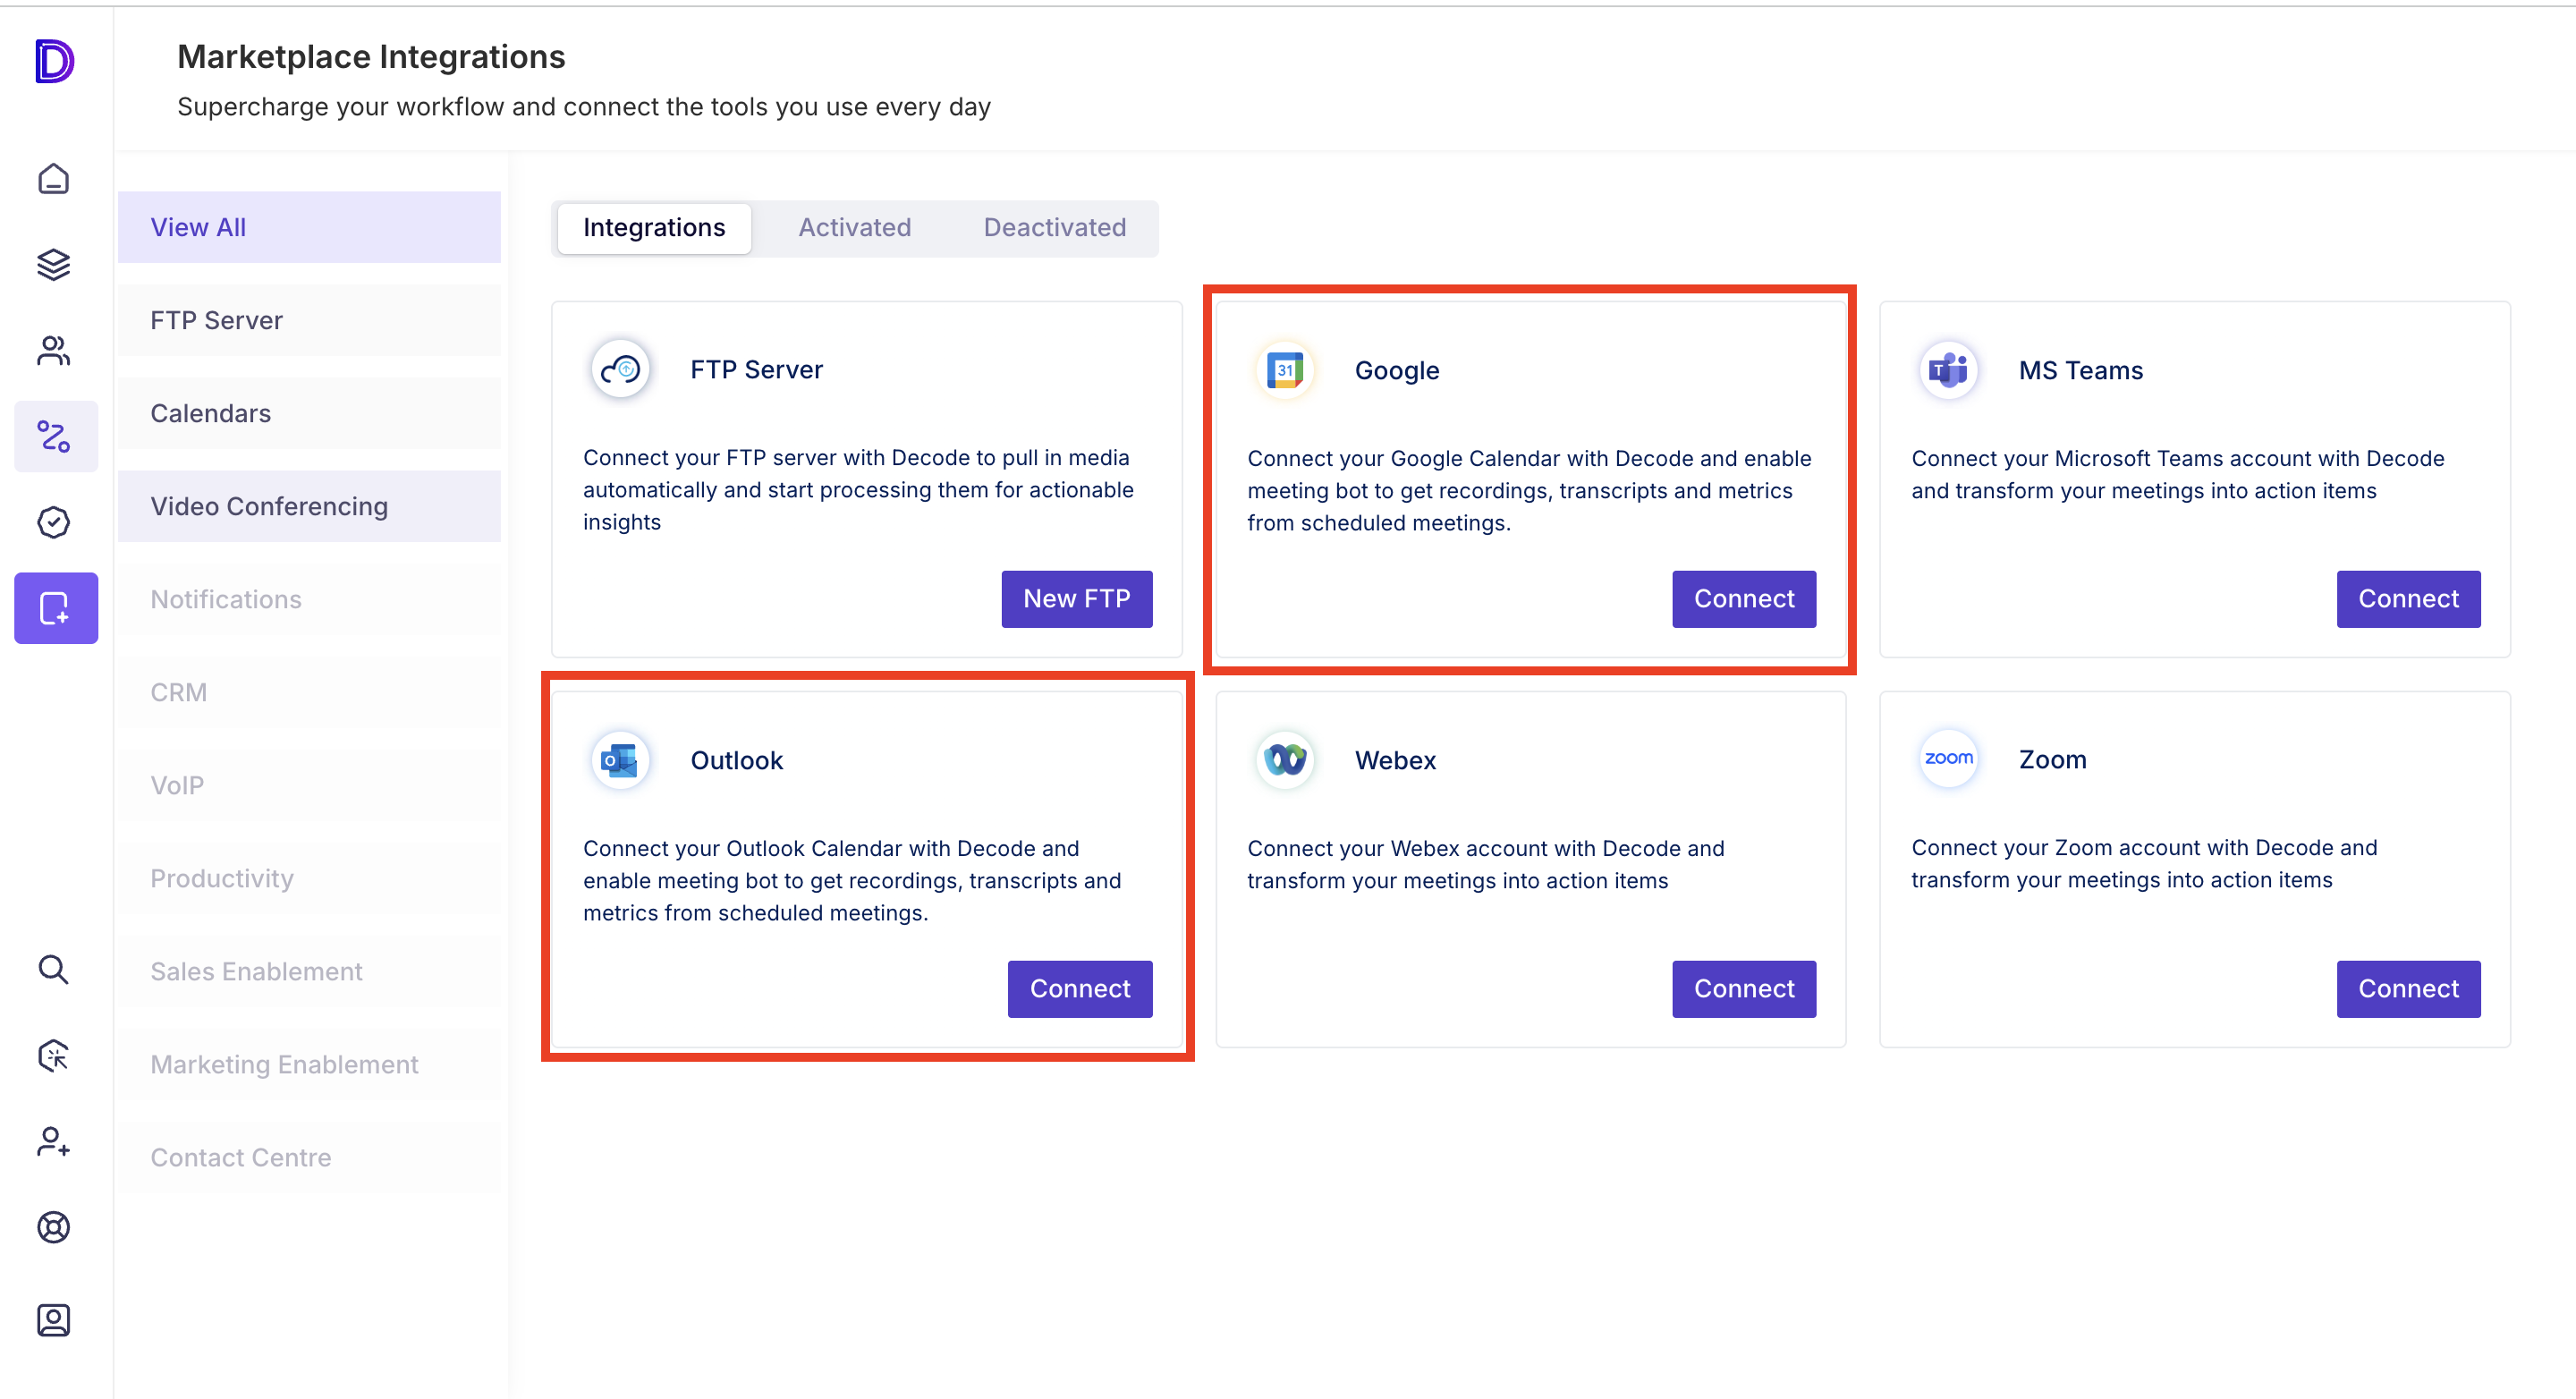This screenshot has width=2576, height=1399.
Task: Select Productivity category
Action: tap(309, 878)
